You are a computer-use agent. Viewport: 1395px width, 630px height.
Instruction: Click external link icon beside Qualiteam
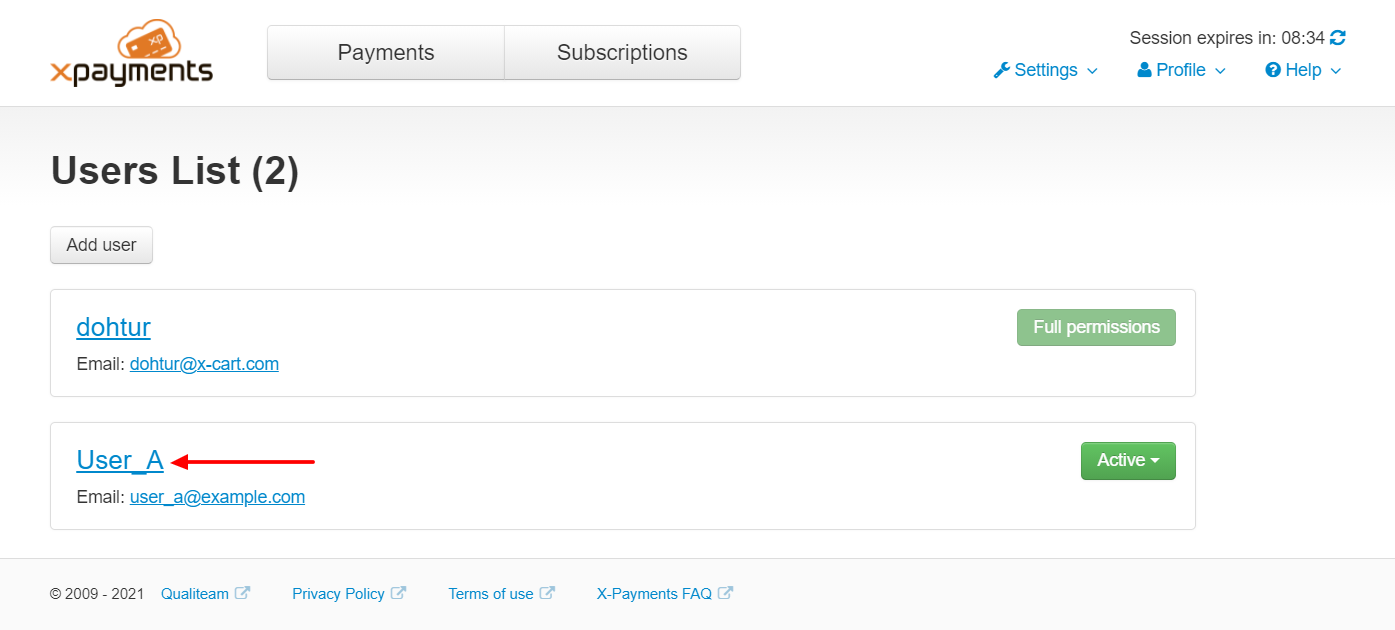click(242, 593)
